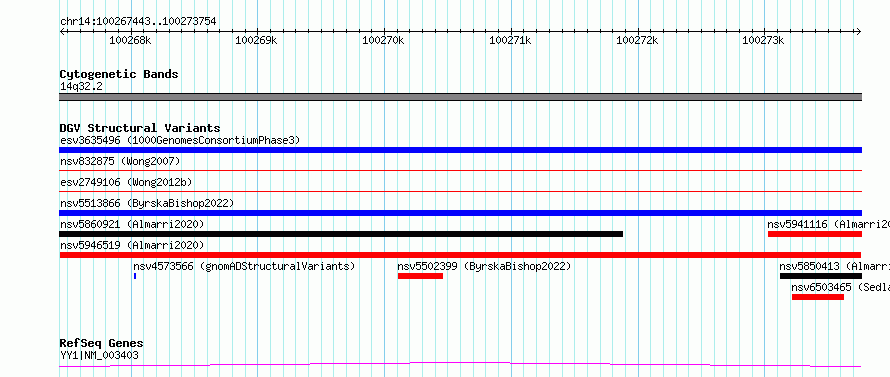Open the nsv6503465 label text
This screenshot has width=890, height=377.
pyautogui.click(x=841, y=287)
